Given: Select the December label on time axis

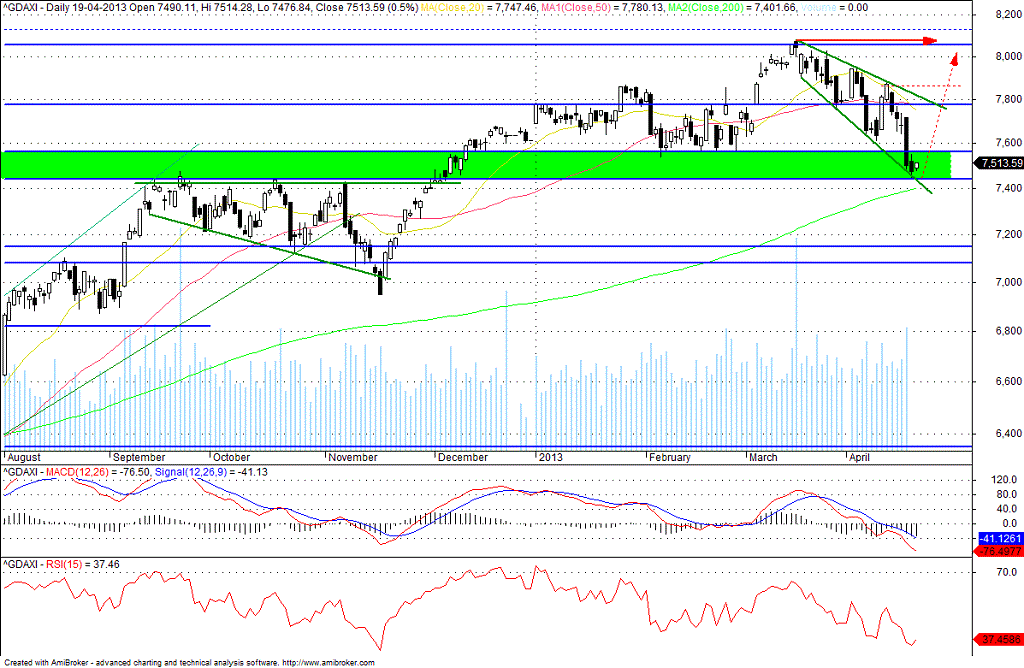Looking at the screenshot, I should point(463,457).
